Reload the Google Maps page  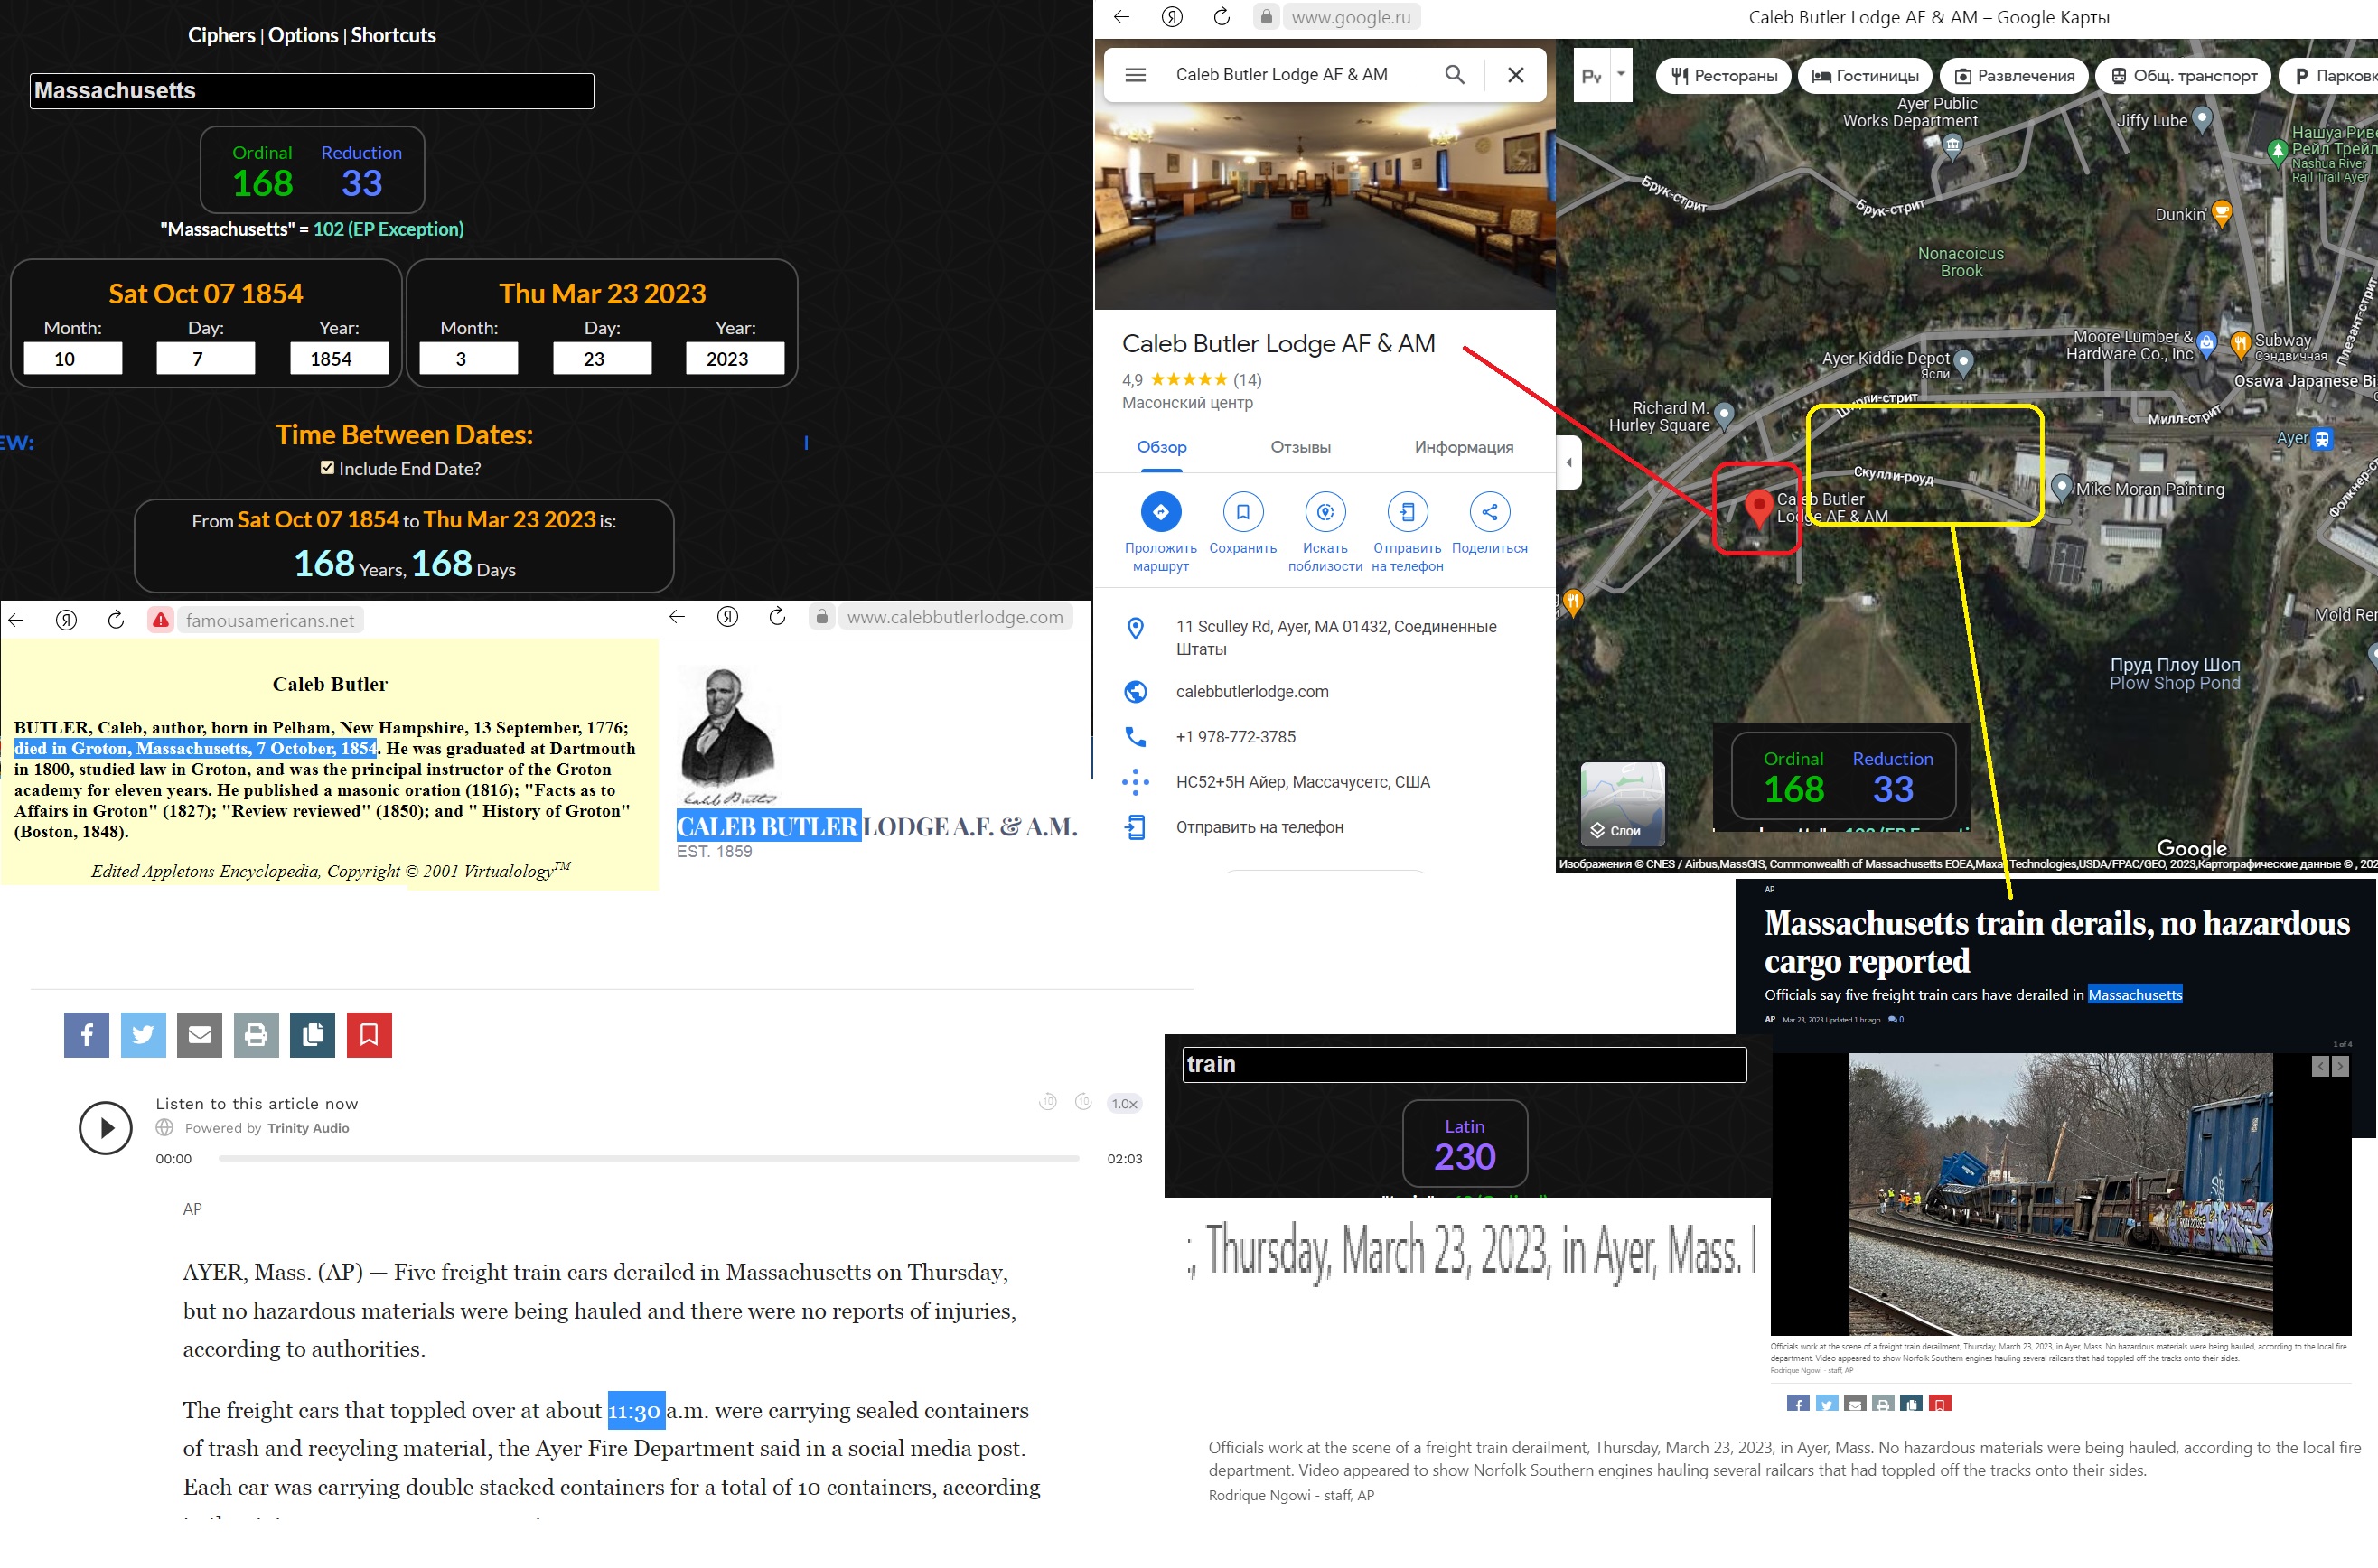click(1221, 17)
